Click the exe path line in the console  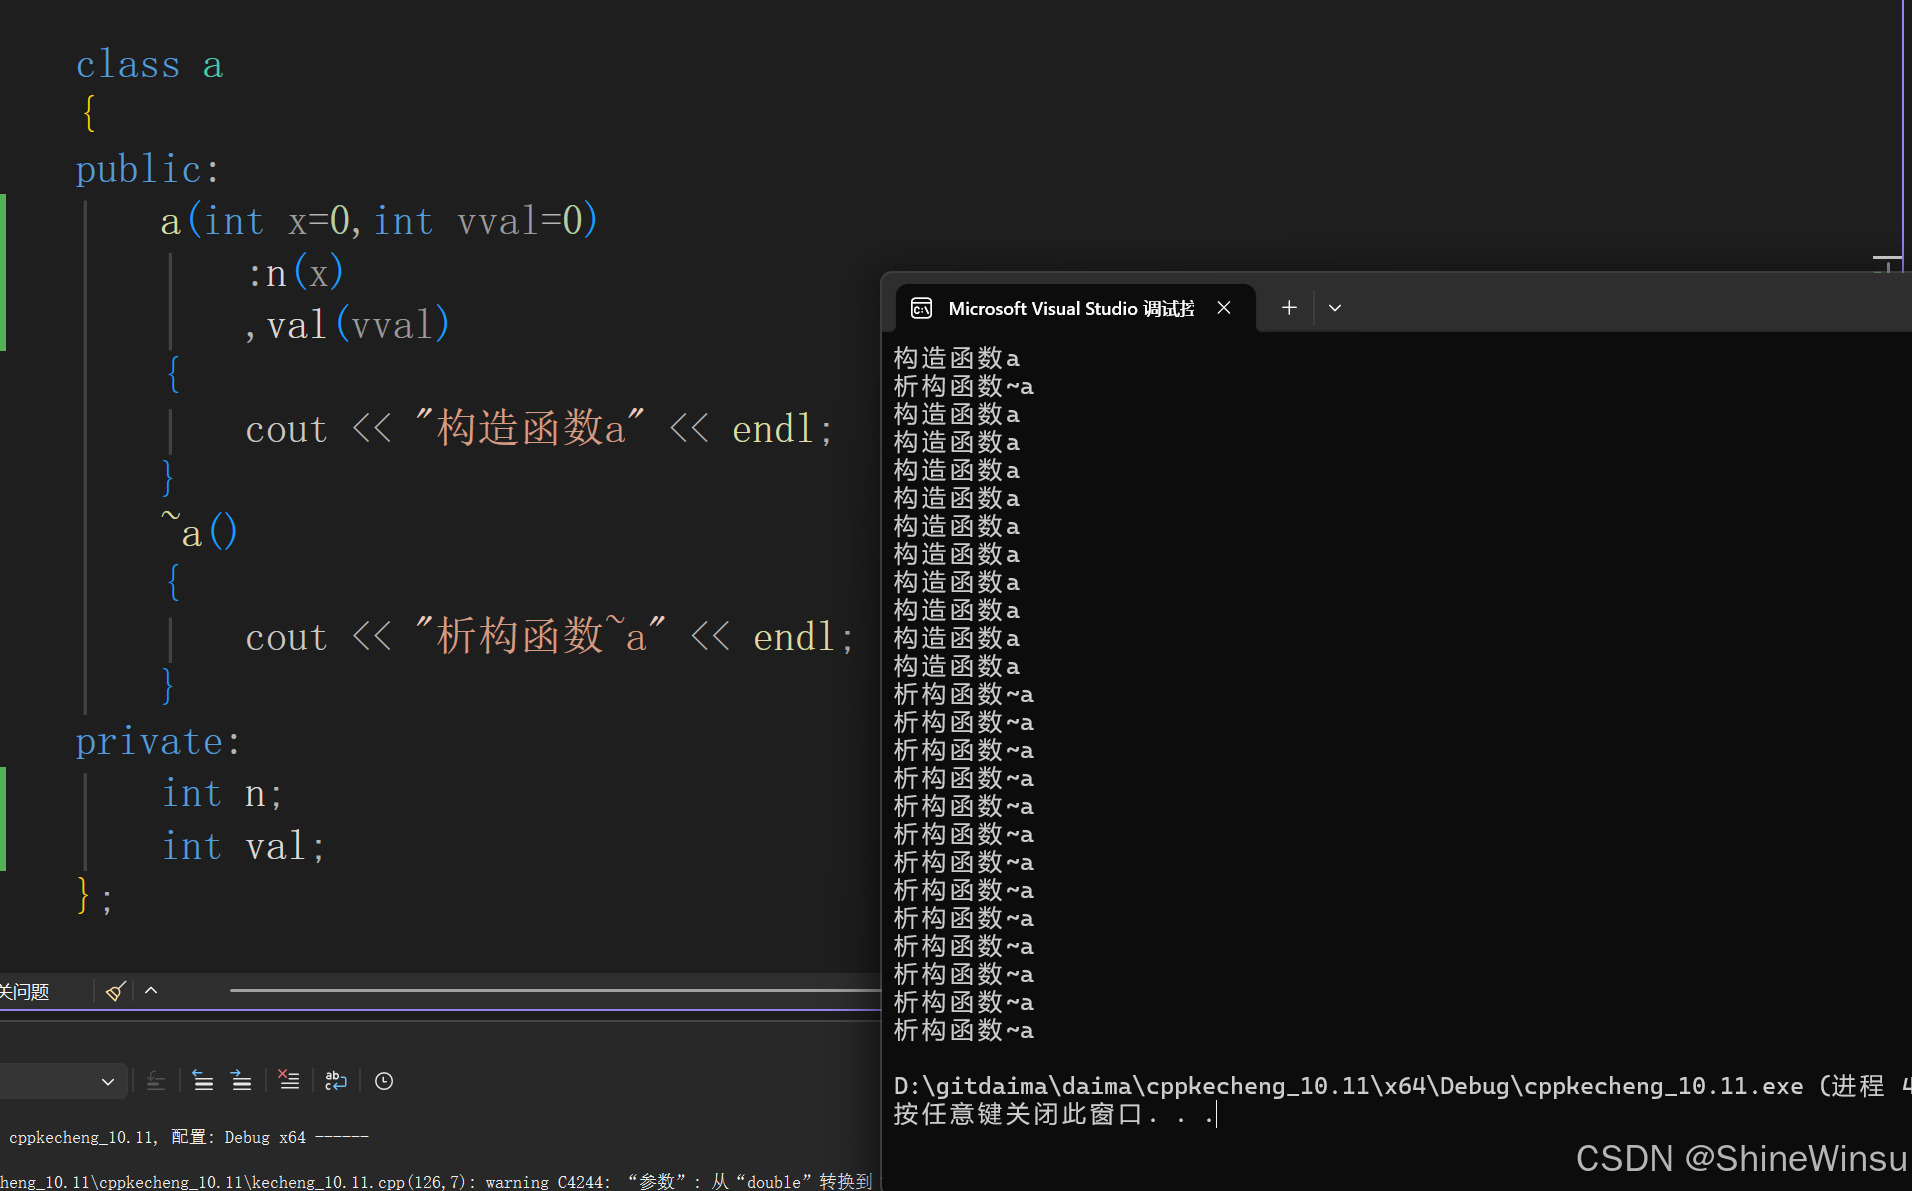click(1402, 1086)
